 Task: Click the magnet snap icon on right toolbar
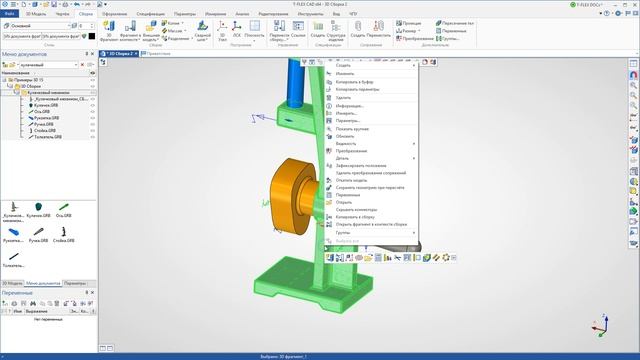(633, 75)
